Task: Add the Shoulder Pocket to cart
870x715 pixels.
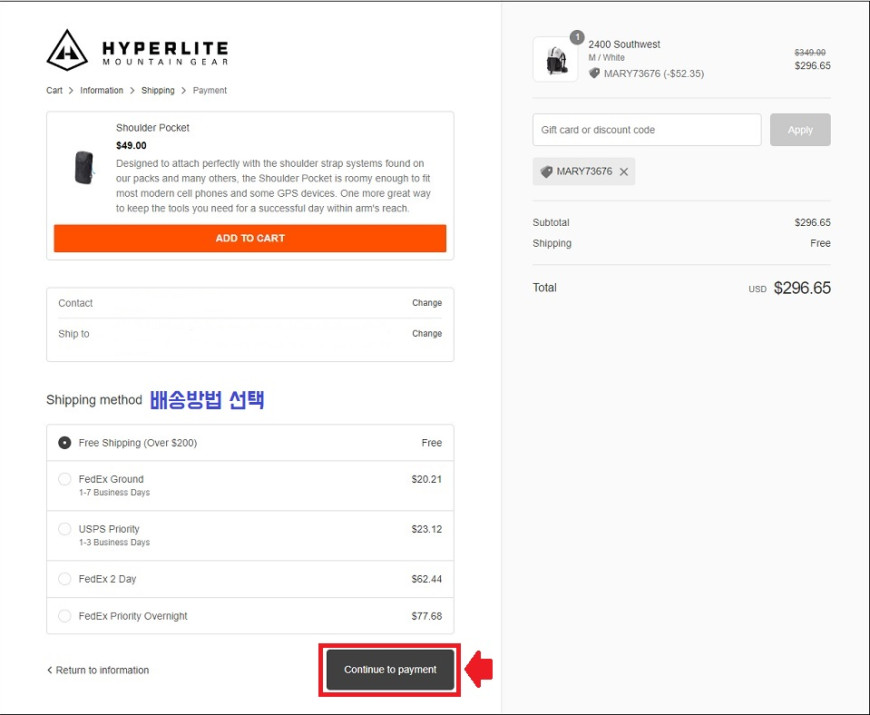Action: click(250, 239)
